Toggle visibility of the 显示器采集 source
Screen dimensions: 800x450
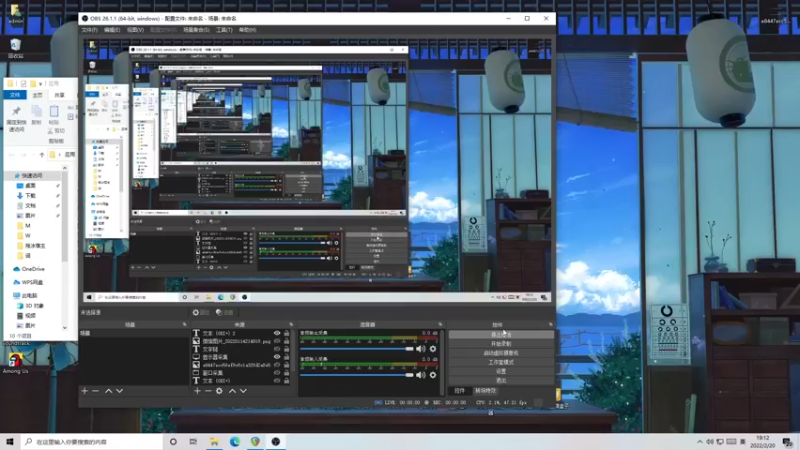(277, 357)
